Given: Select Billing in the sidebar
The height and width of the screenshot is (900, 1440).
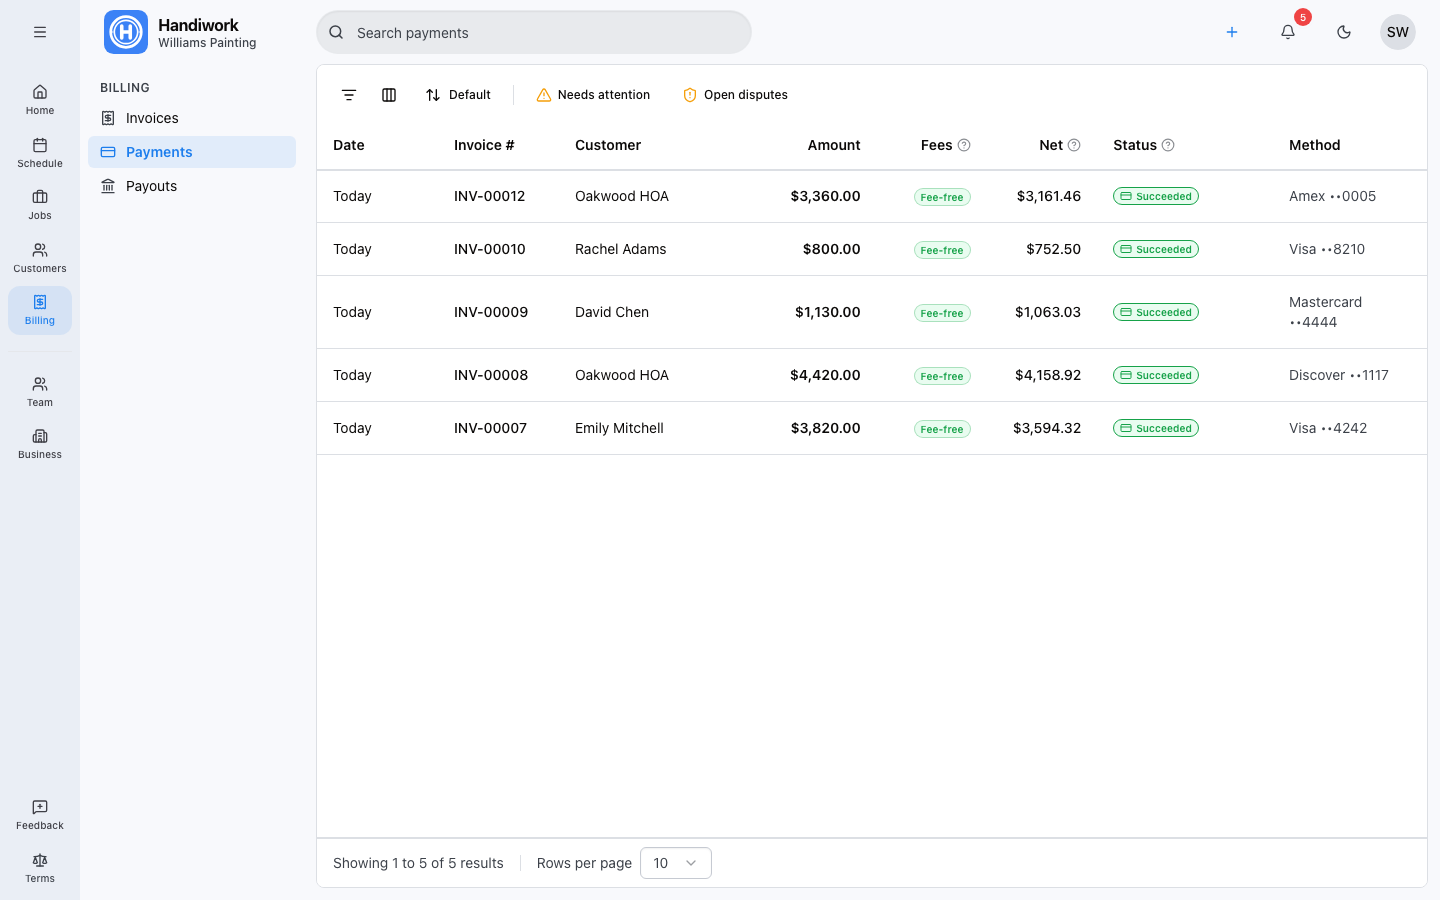Looking at the screenshot, I should click(40, 310).
